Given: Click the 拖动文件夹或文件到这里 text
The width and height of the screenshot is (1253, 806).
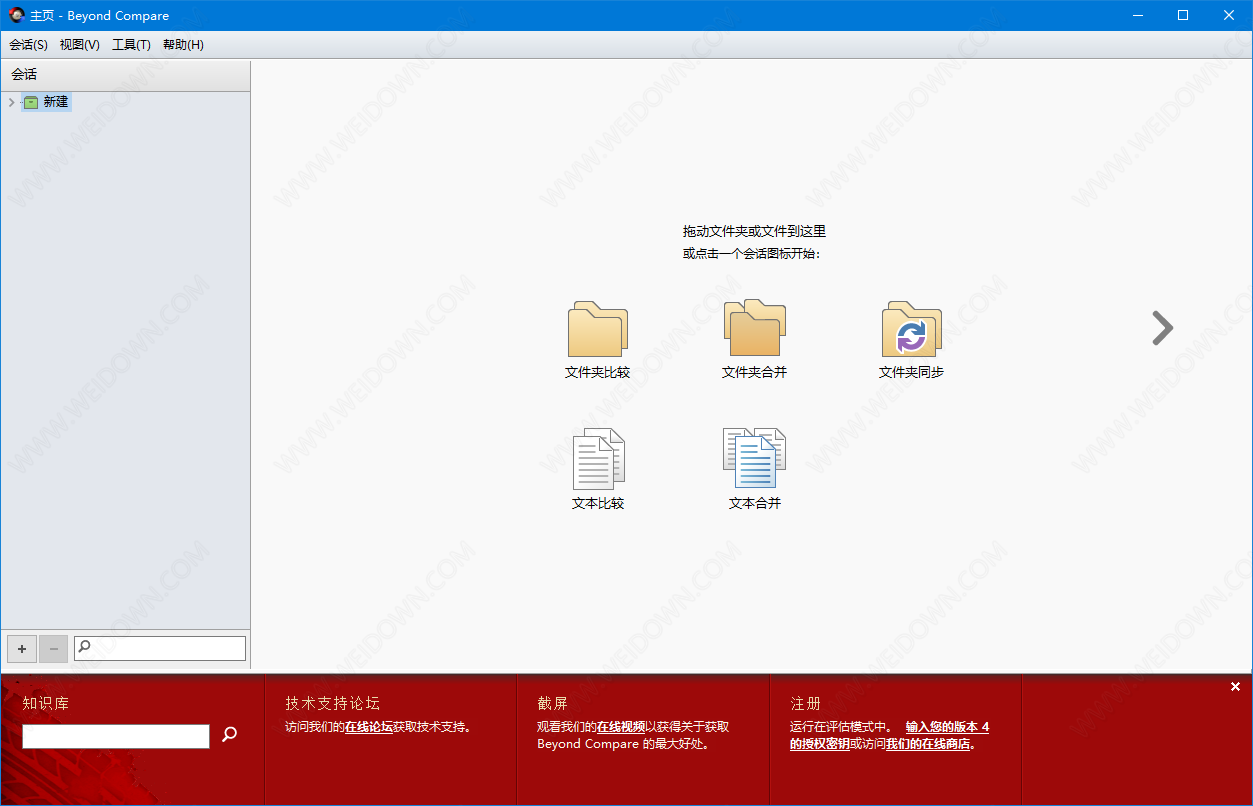Looking at the screenshot, I should pyautogui.click(x=755, y=231).
